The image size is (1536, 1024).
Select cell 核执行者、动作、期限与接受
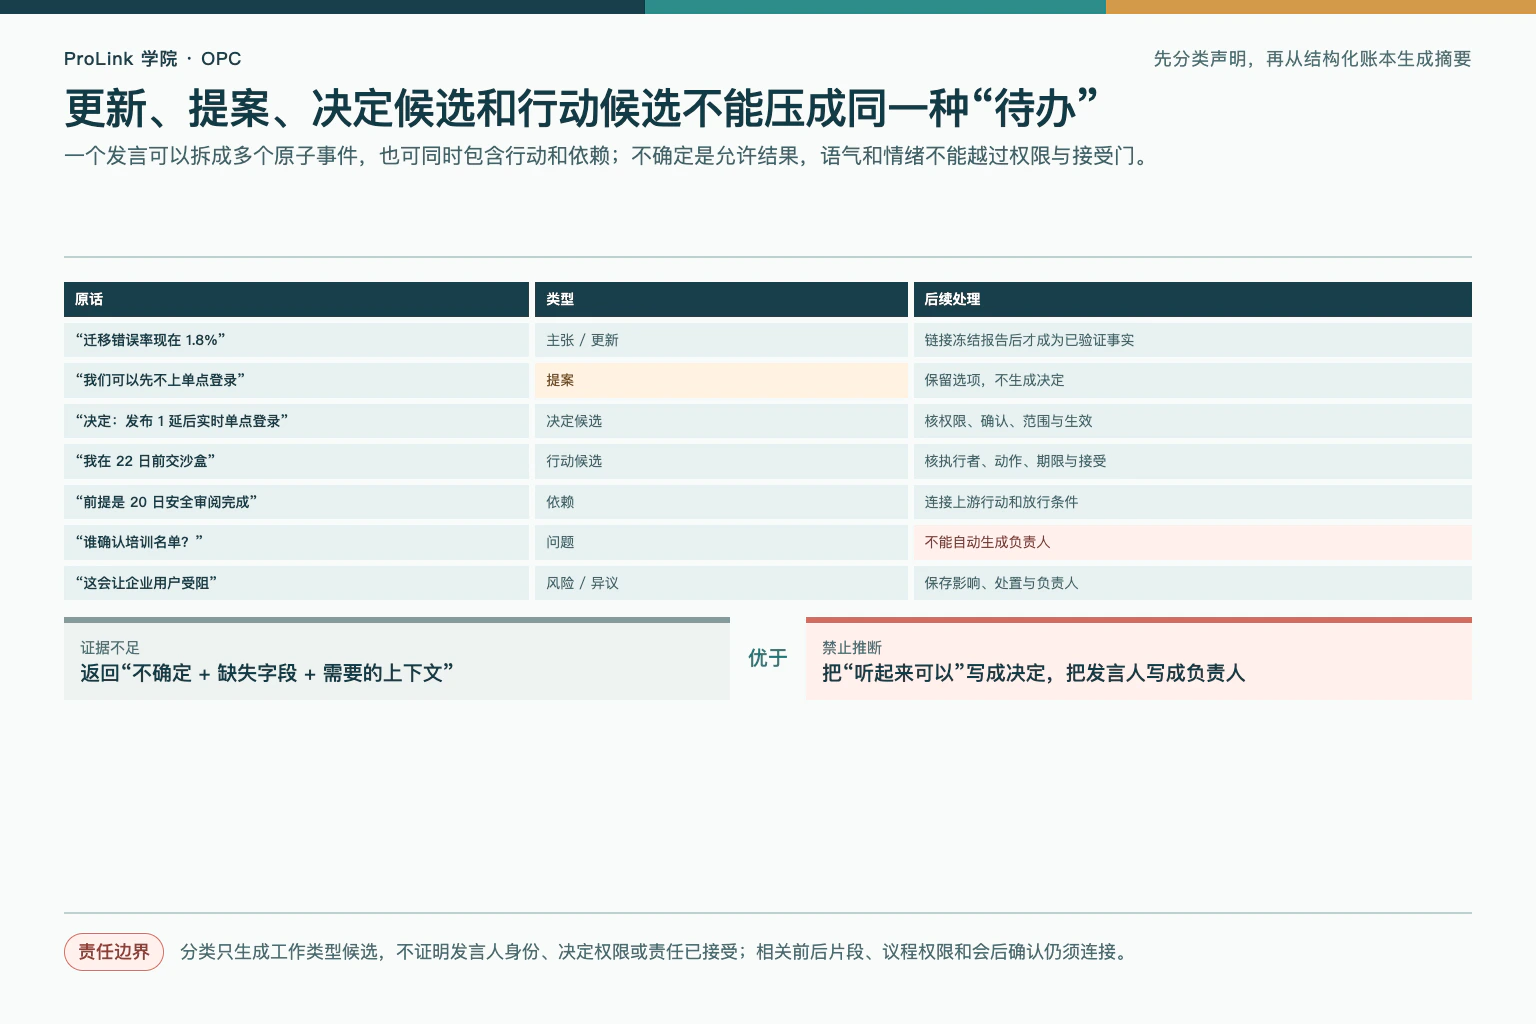pos(1193,461)
